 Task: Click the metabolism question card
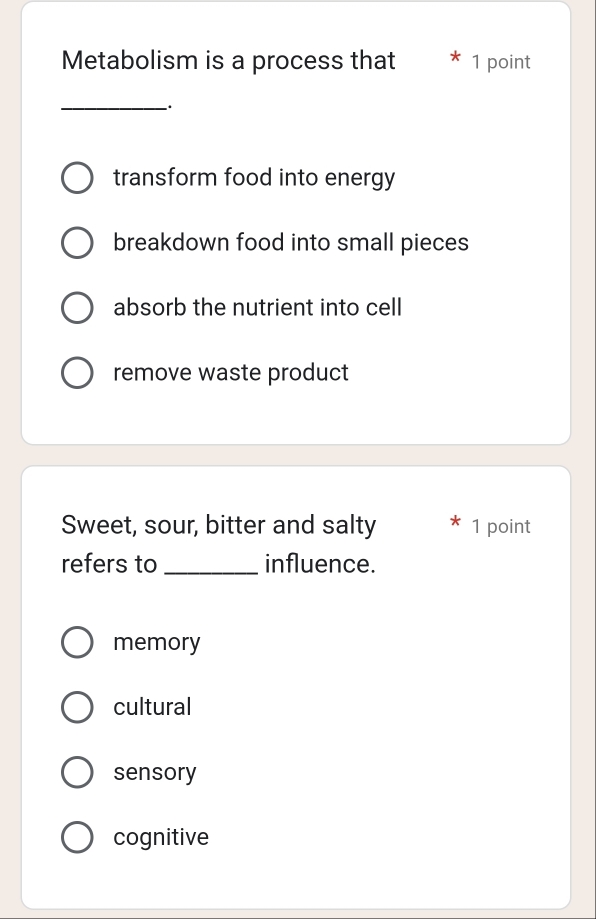pyautogui.click(x=296, y=420)
